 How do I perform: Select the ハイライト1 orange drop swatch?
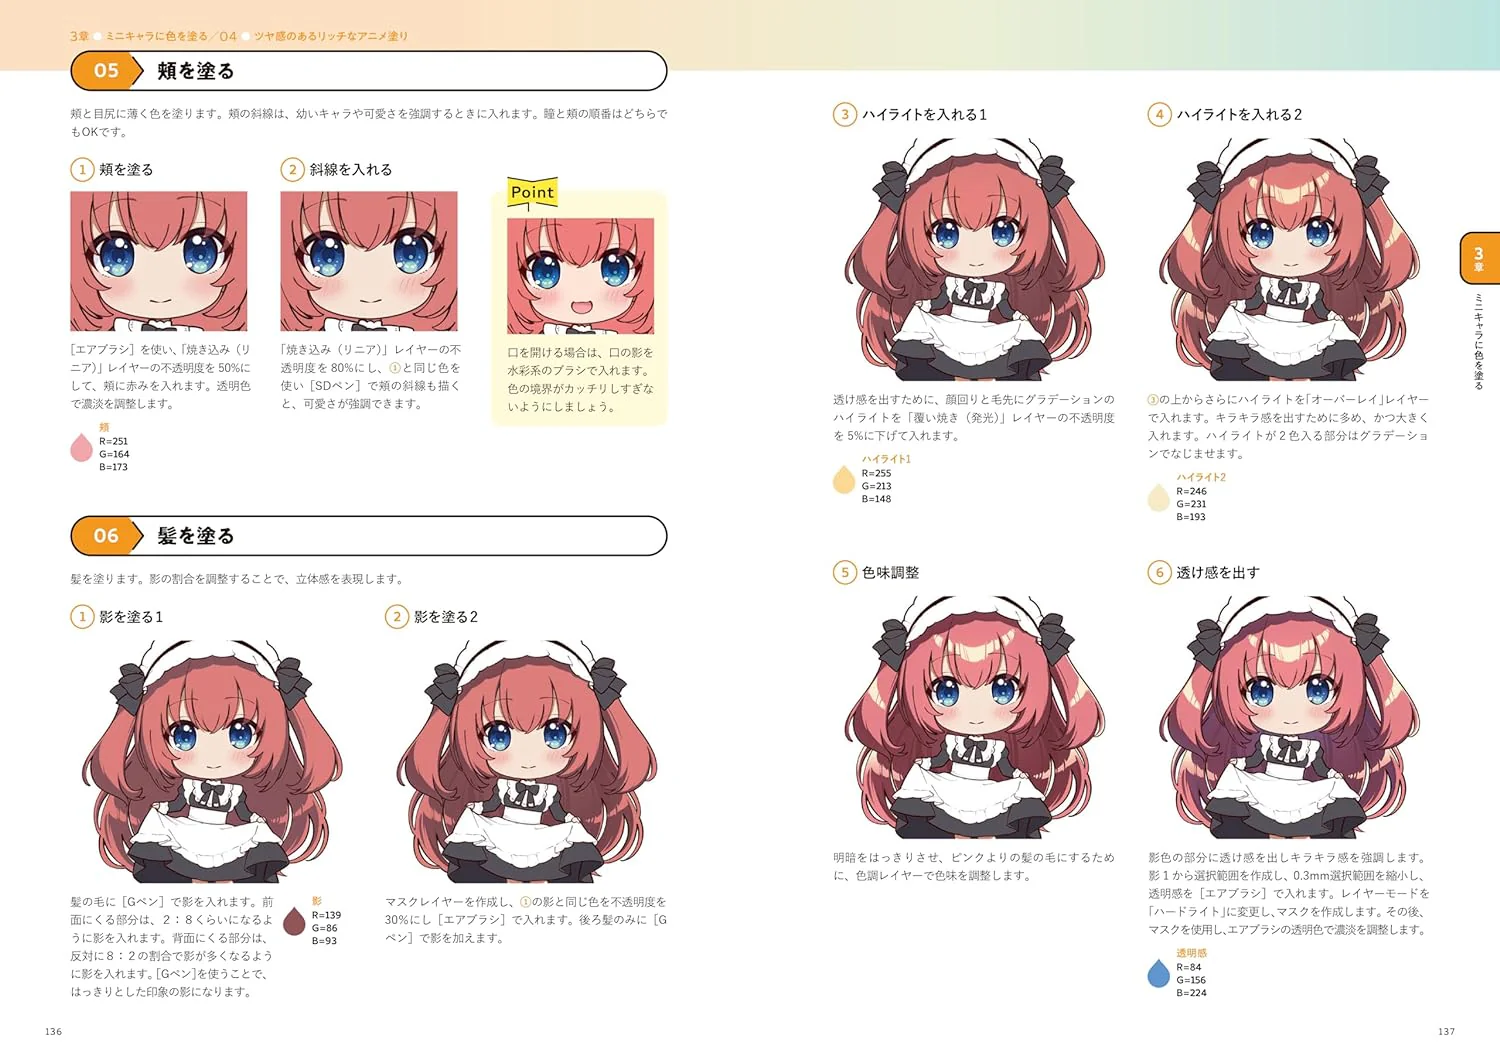click(x=844, y=479)
